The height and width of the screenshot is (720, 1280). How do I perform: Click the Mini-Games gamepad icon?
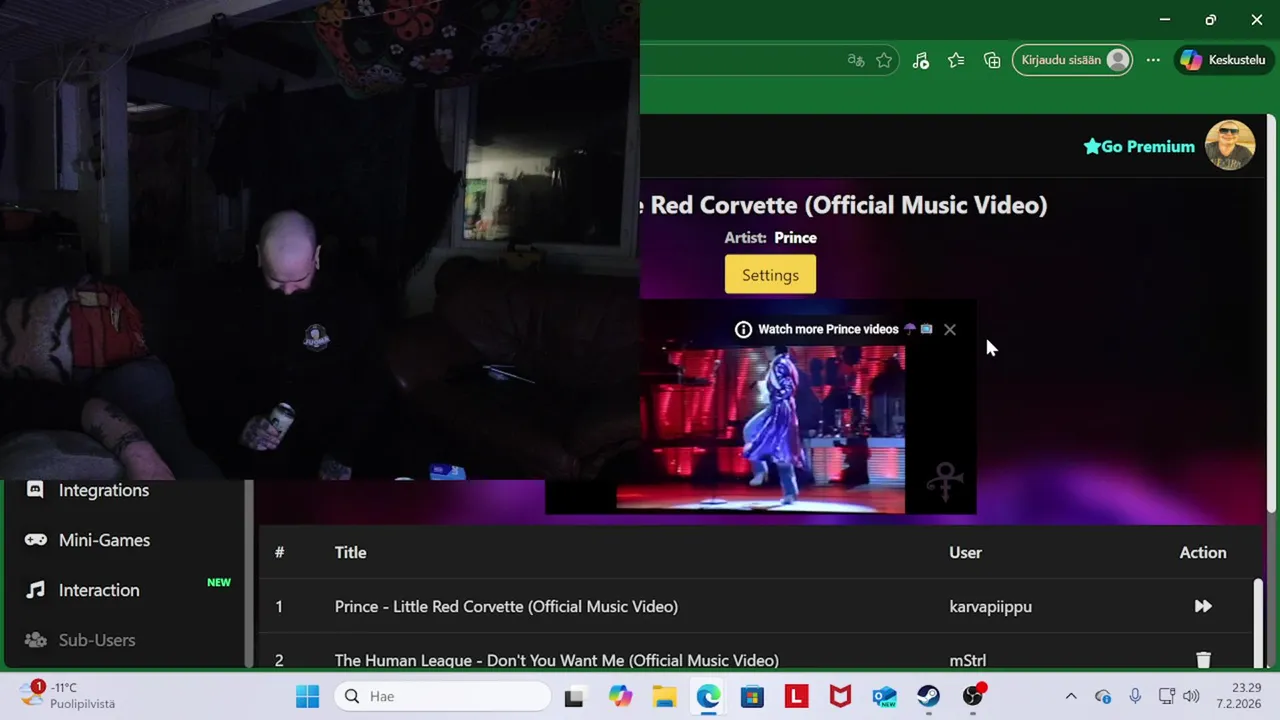coord(35,540)
